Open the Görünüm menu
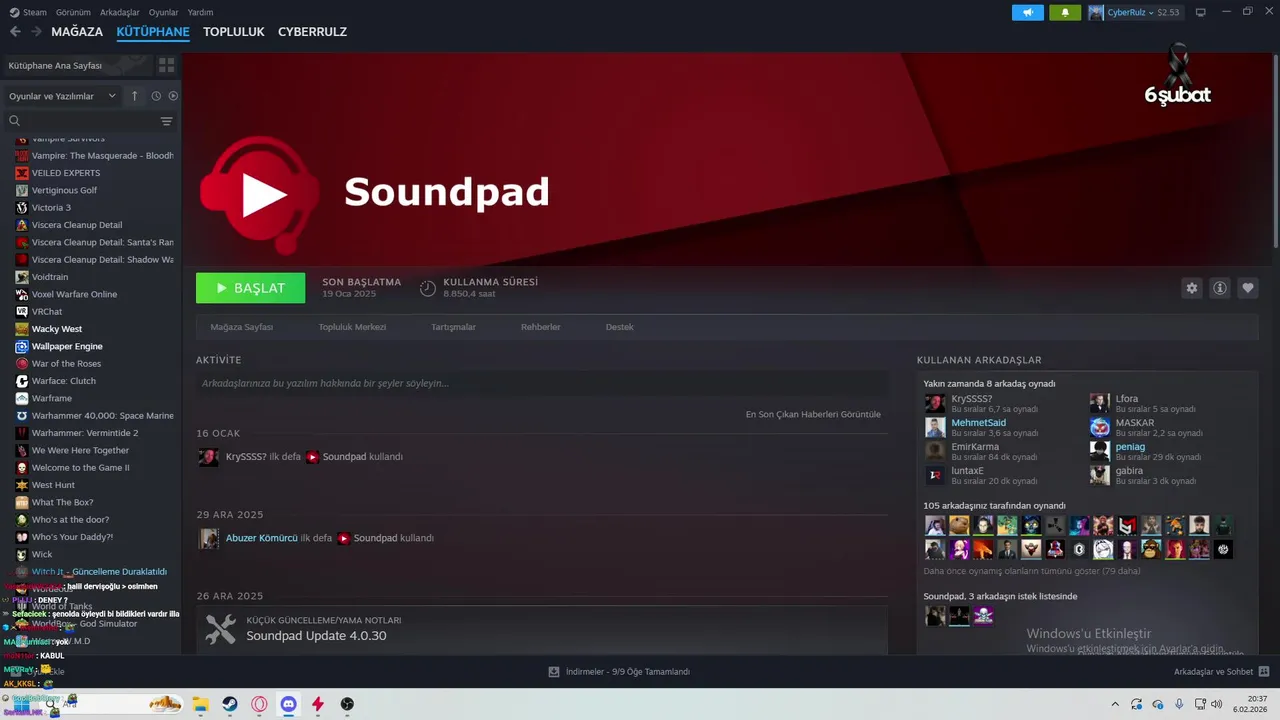 (x=73, y=12)
